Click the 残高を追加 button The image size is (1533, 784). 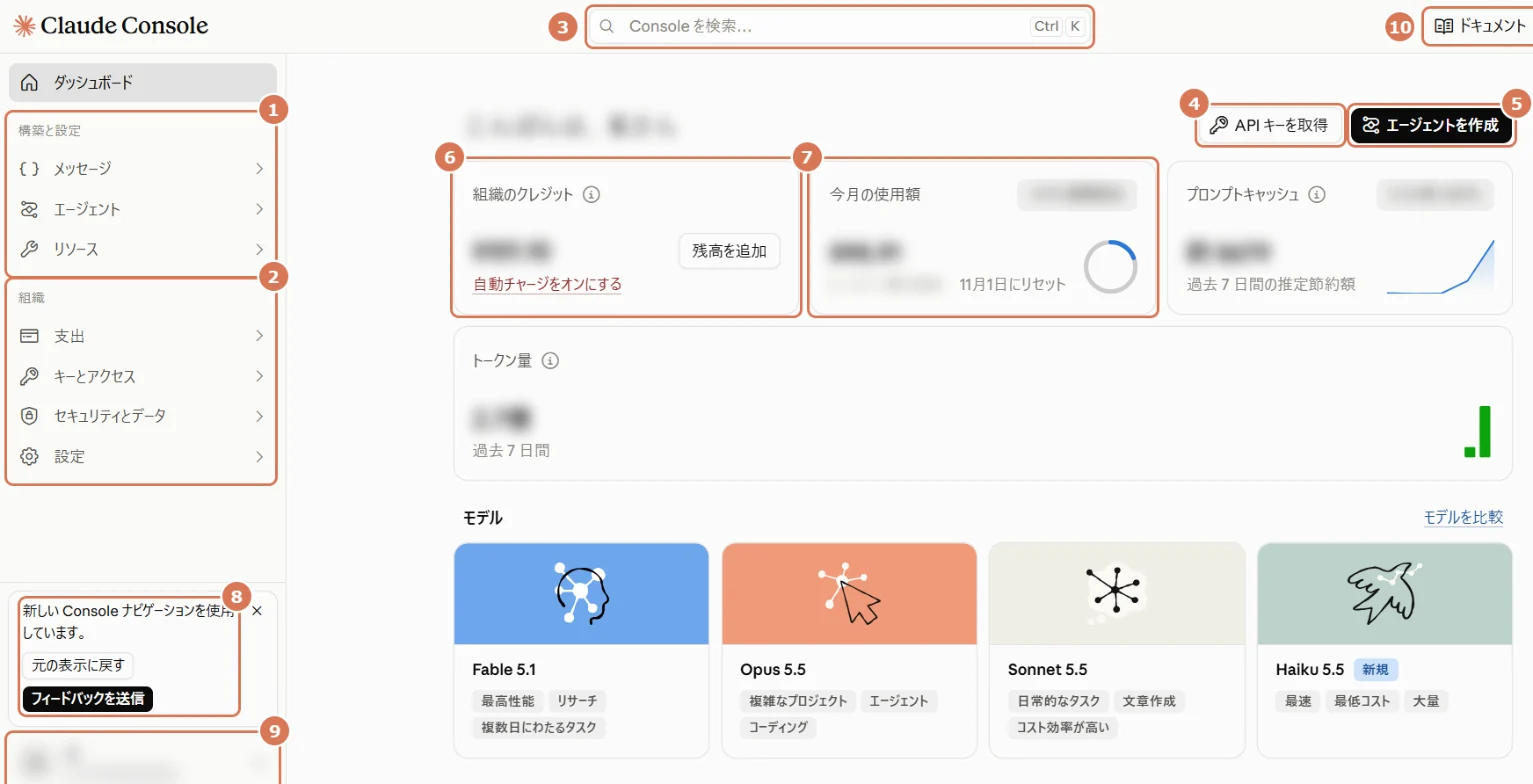click(x=729, y=251)
